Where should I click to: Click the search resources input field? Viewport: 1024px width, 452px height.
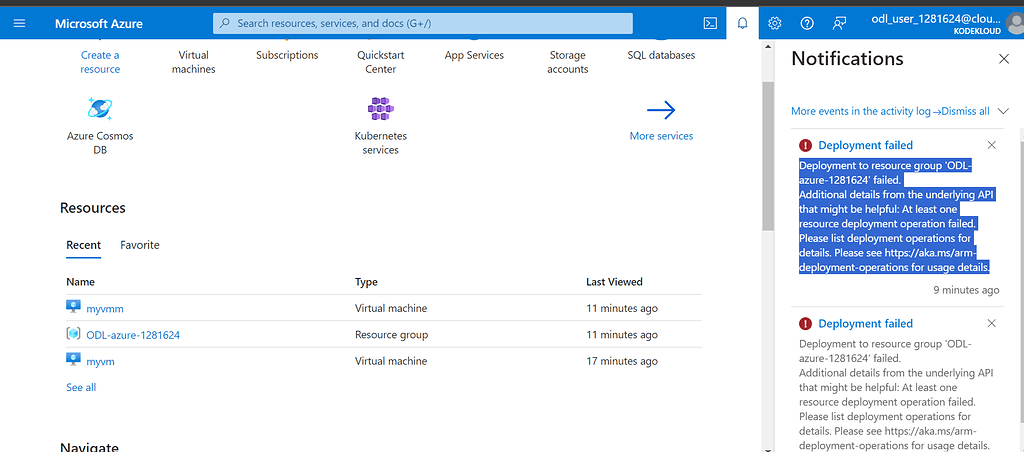pos(423,23)
